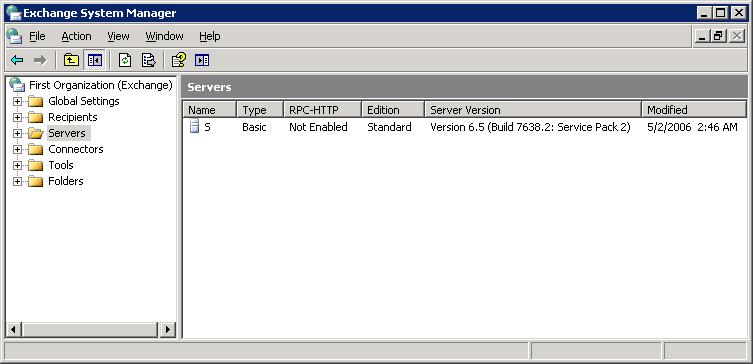The width and height of the screenshot is (753, 364).
Task: Click the Connectors folder icon
Action: click(36, 149)
